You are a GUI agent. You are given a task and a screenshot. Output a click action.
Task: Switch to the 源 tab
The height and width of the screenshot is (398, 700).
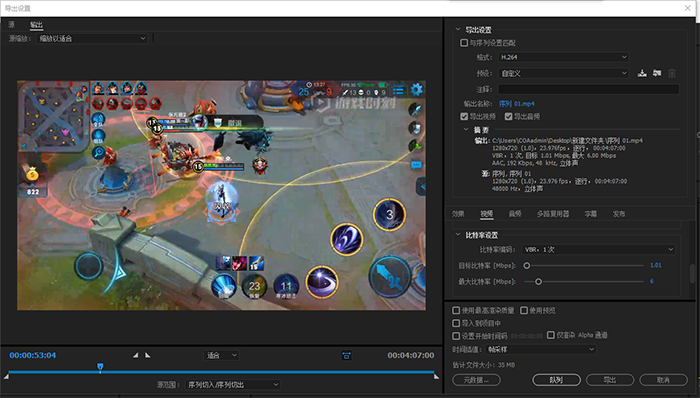(11, 25)
